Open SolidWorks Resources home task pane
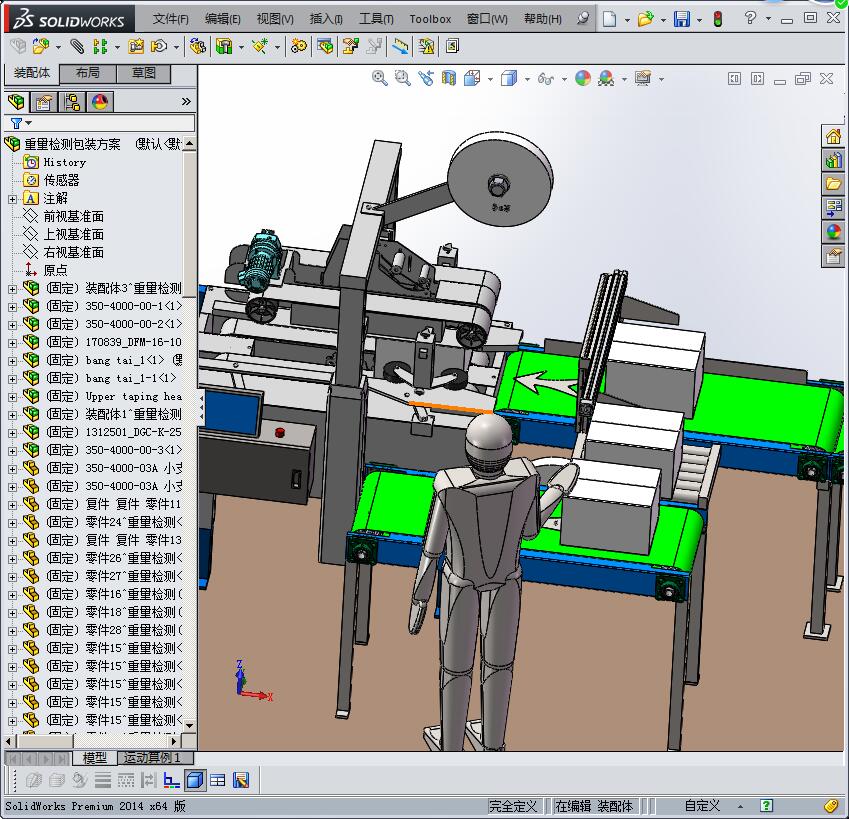 833,137
